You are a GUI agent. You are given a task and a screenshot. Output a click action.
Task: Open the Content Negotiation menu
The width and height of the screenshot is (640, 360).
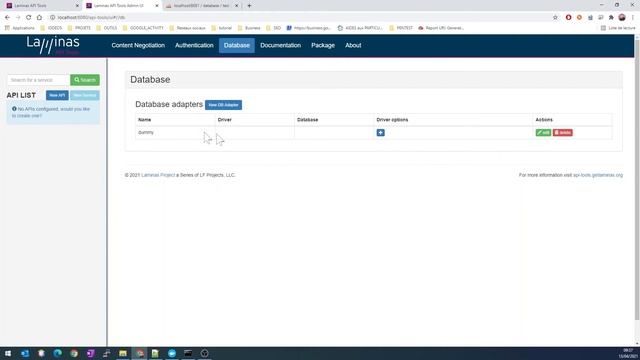tap(138, 45)
